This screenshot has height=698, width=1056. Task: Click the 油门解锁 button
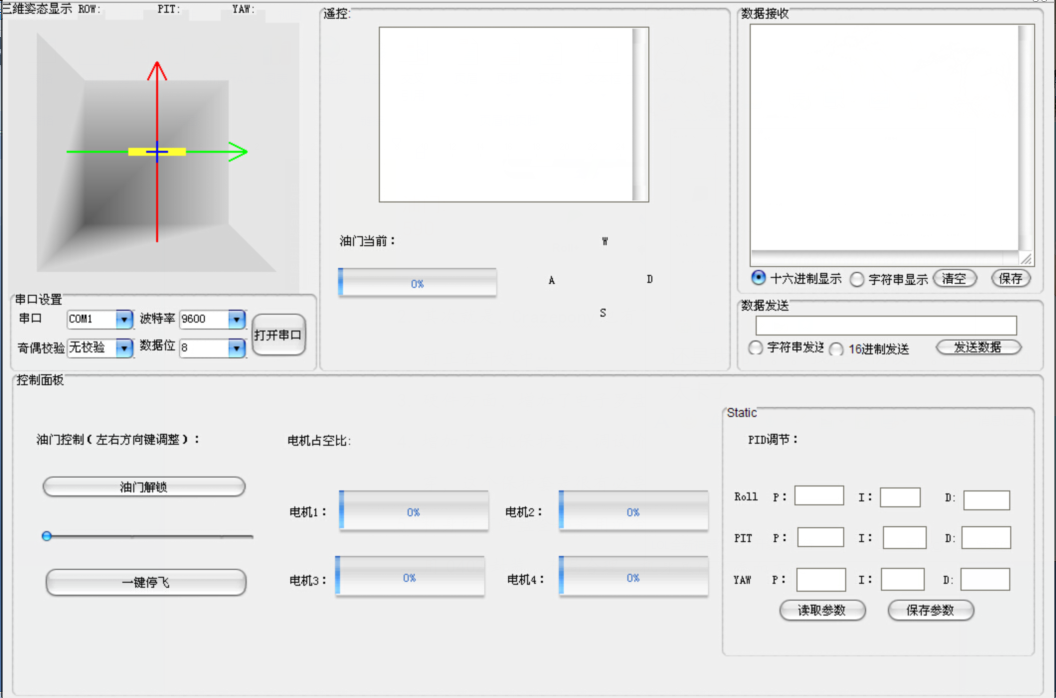coord(144,487)
